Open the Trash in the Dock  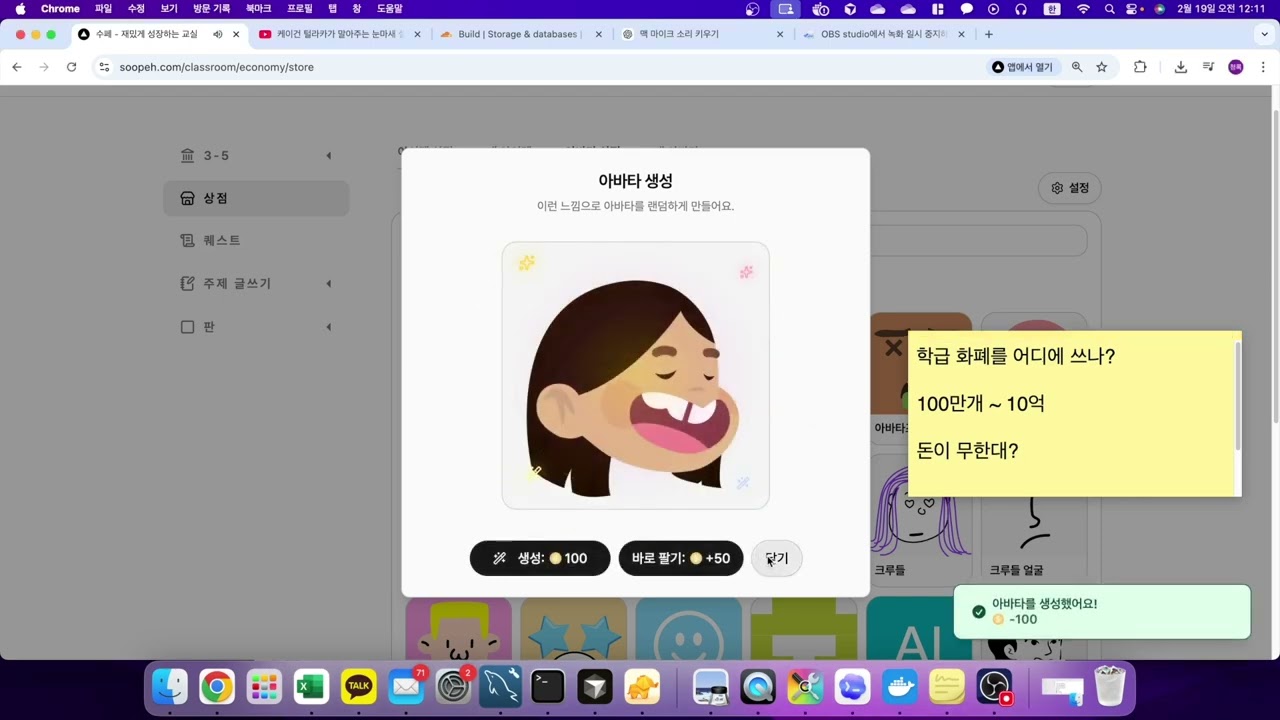tap(1110, 687)
